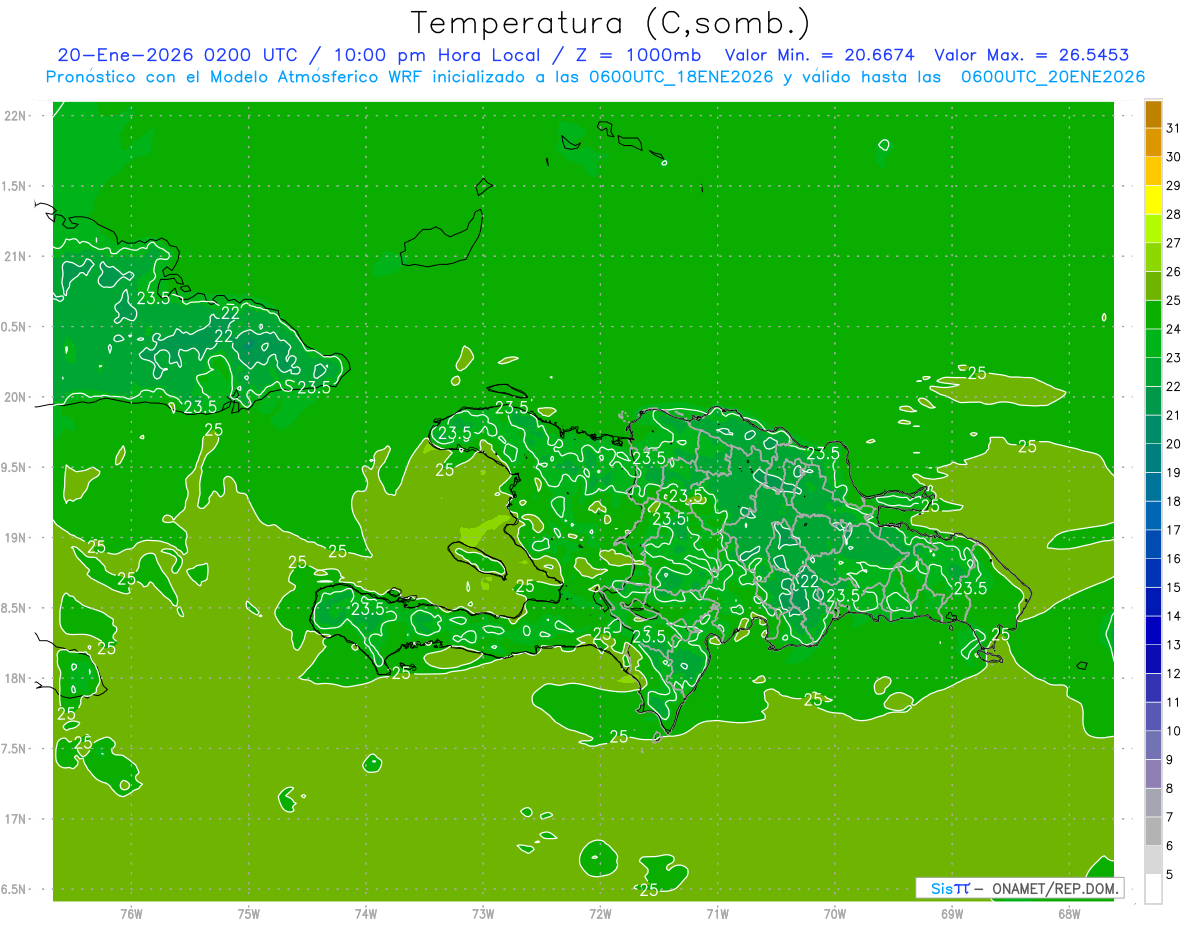Click legend value '28' on color scale
Screen dimensions: 1200x927
coord(1173,214)
